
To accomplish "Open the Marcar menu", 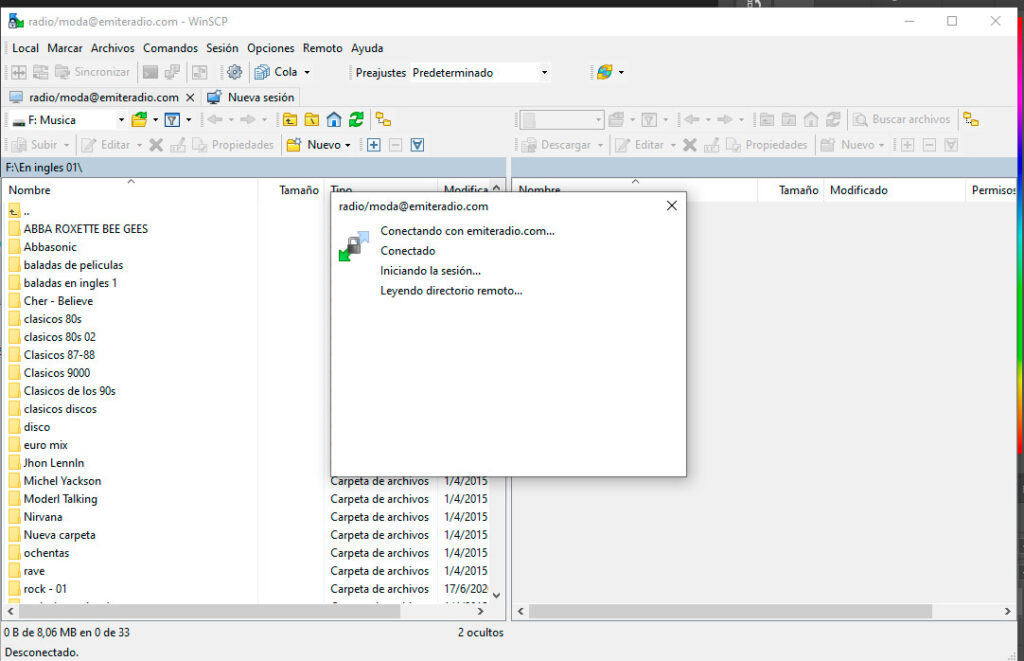I will [65, 48].
